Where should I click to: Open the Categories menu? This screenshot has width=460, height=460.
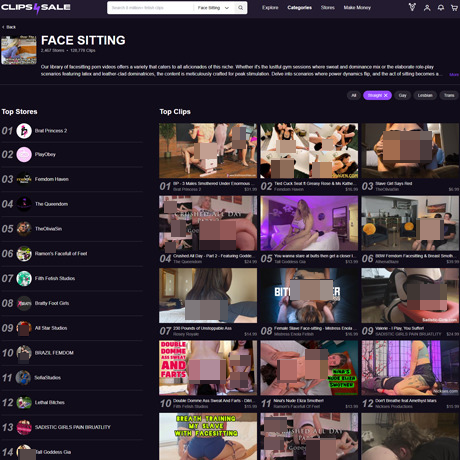coord(300,8)
